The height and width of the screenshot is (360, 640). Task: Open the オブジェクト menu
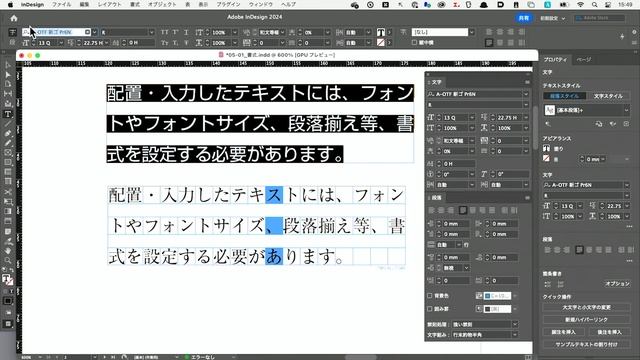pyautogui.click(x=162, y=4)
